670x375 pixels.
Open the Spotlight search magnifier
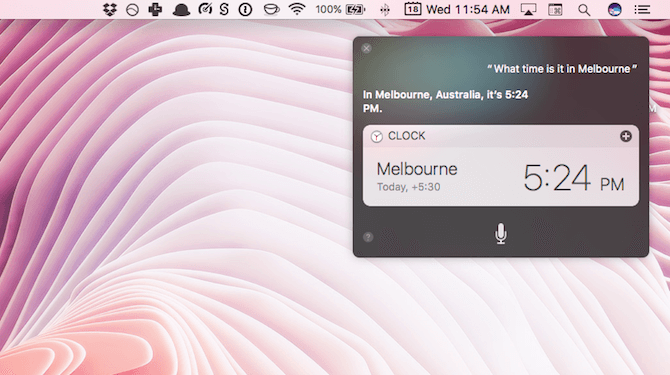(584, 10)
